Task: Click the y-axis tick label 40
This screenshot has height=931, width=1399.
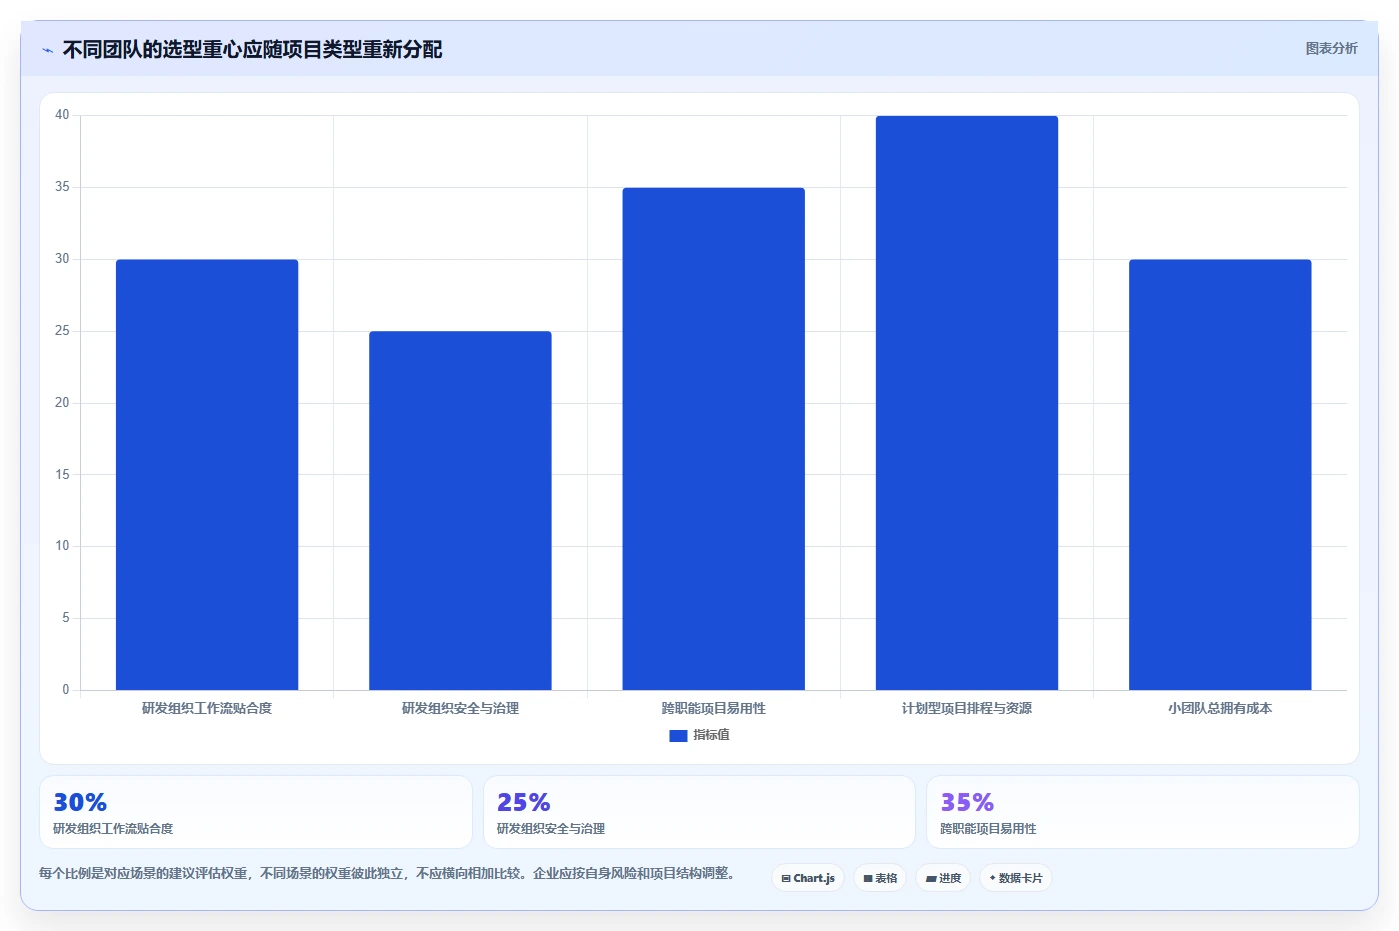Action: click(62, 115)
